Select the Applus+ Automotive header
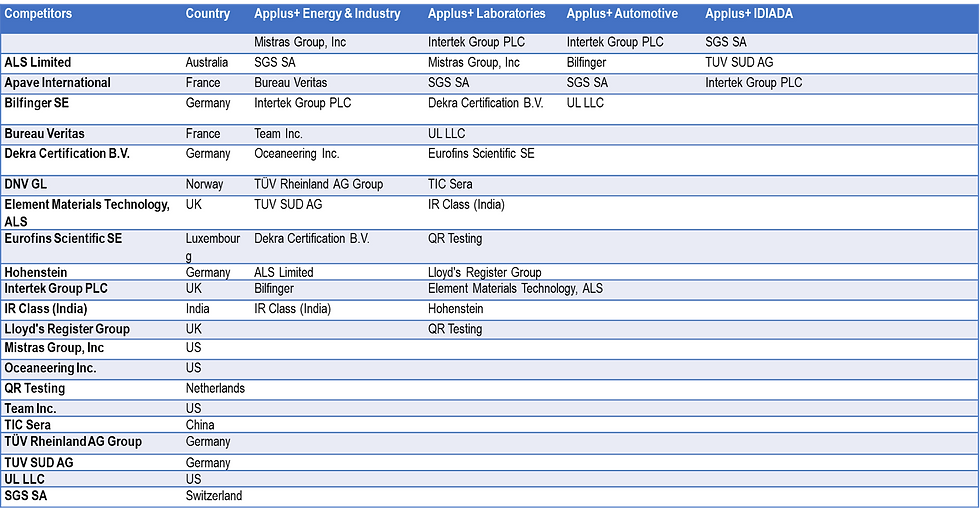This screenshot has width=980, height=511. tap(622, 14)
